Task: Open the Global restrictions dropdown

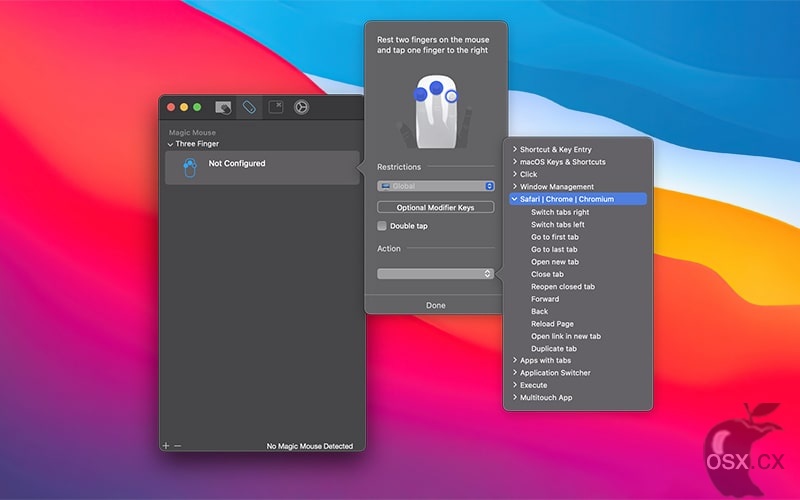Action: 435,186
